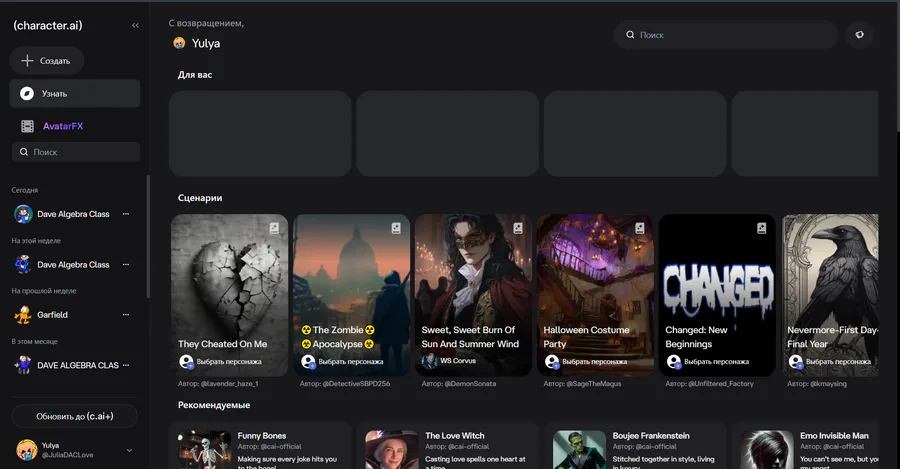900x469 pixels.
Task: Open Halloween Costume Party scenario
Action: 595,295
